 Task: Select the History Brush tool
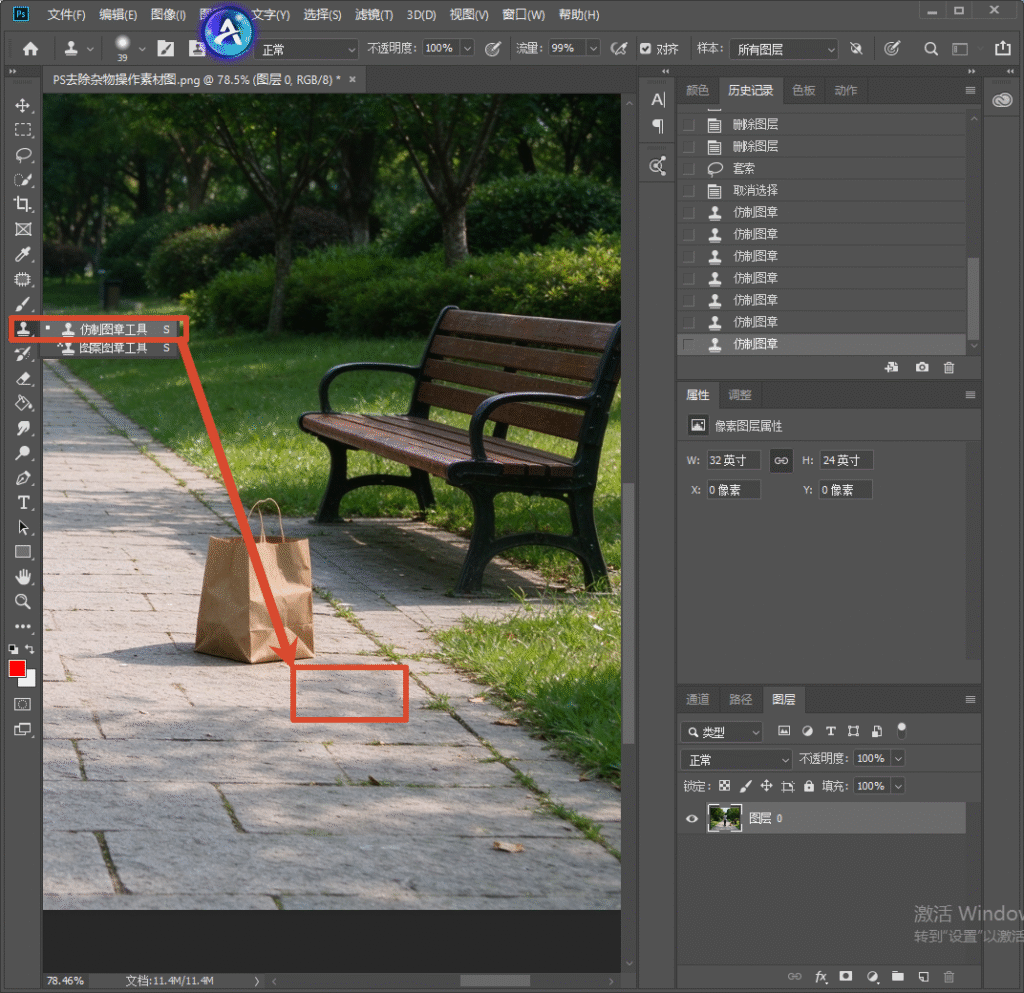click(x=23, y=354)
